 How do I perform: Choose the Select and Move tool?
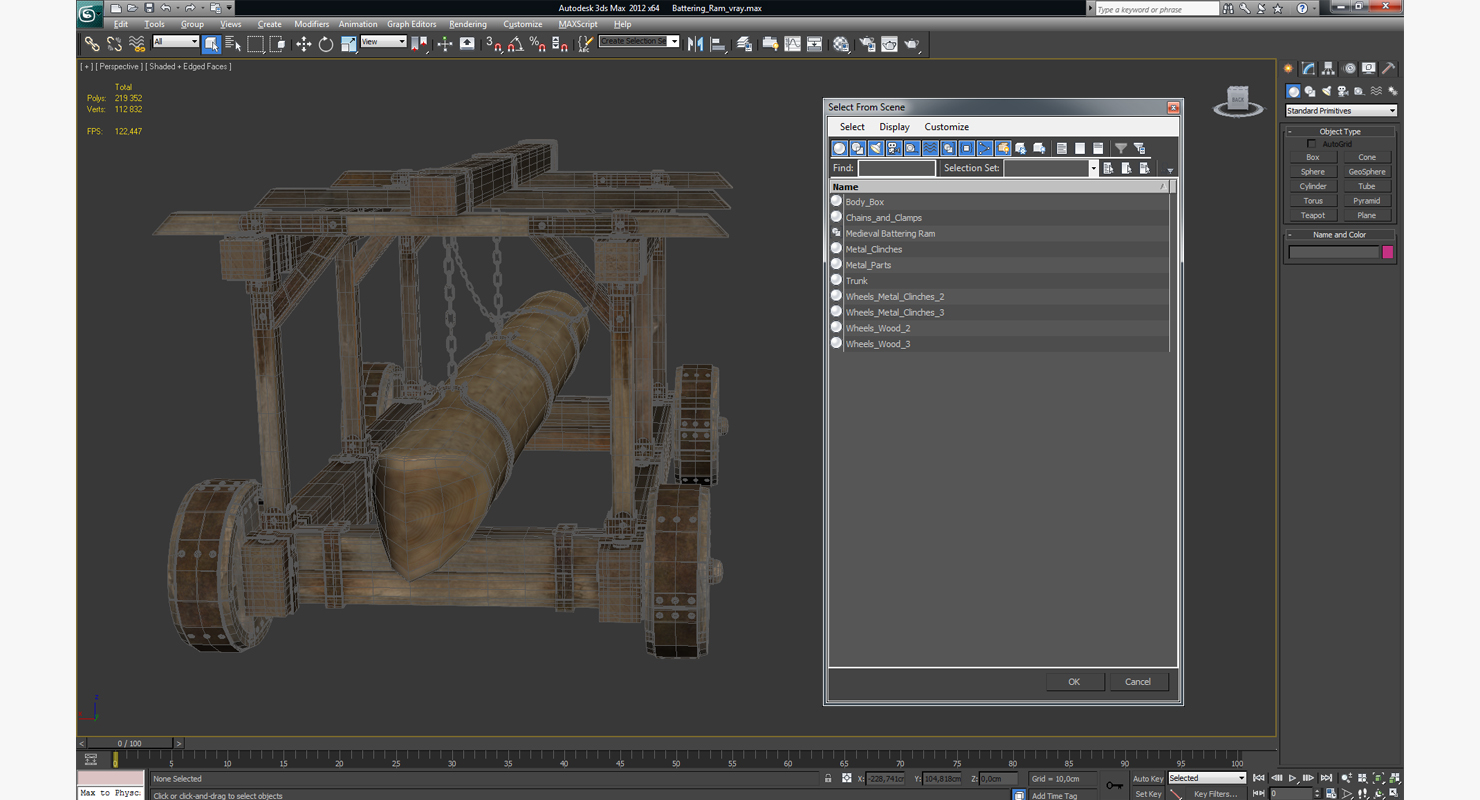click(x=303, y=44)
